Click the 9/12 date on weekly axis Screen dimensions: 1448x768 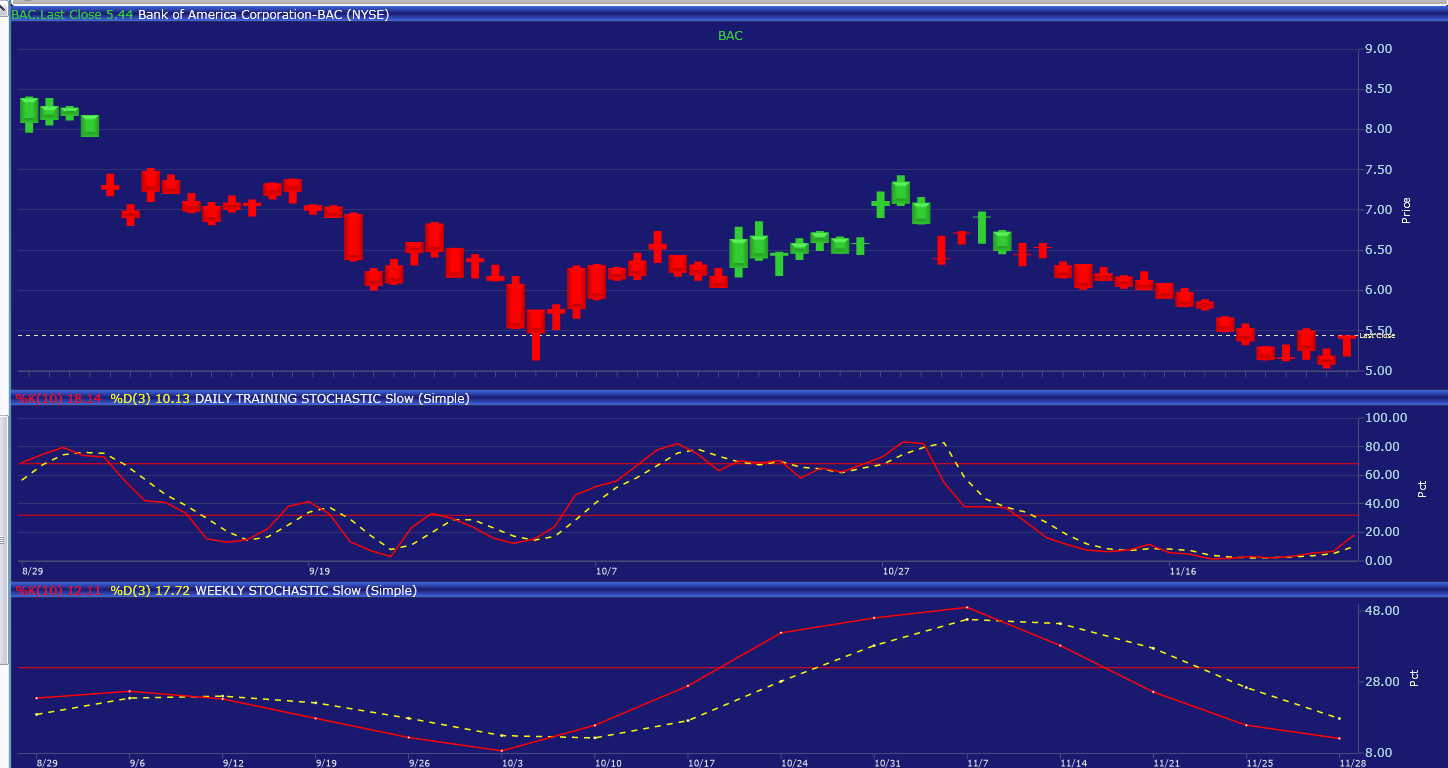tap(233, 763)
